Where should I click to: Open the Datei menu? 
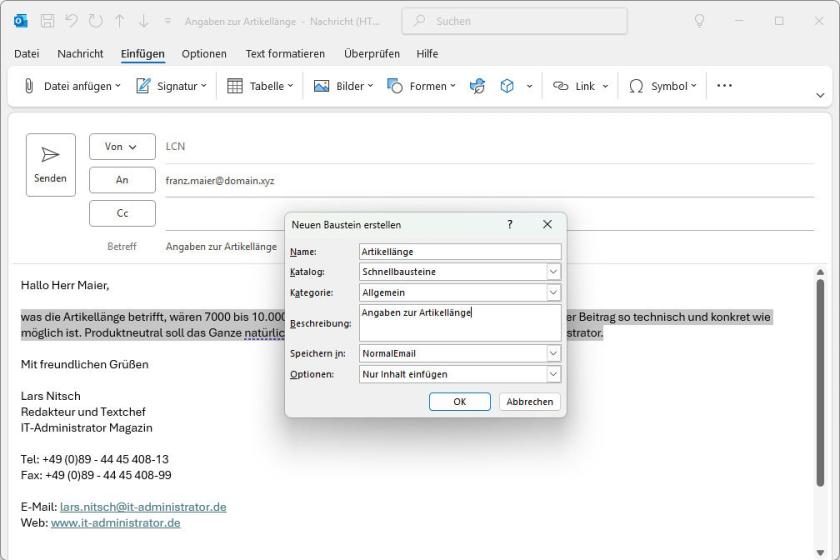point(27,54)
